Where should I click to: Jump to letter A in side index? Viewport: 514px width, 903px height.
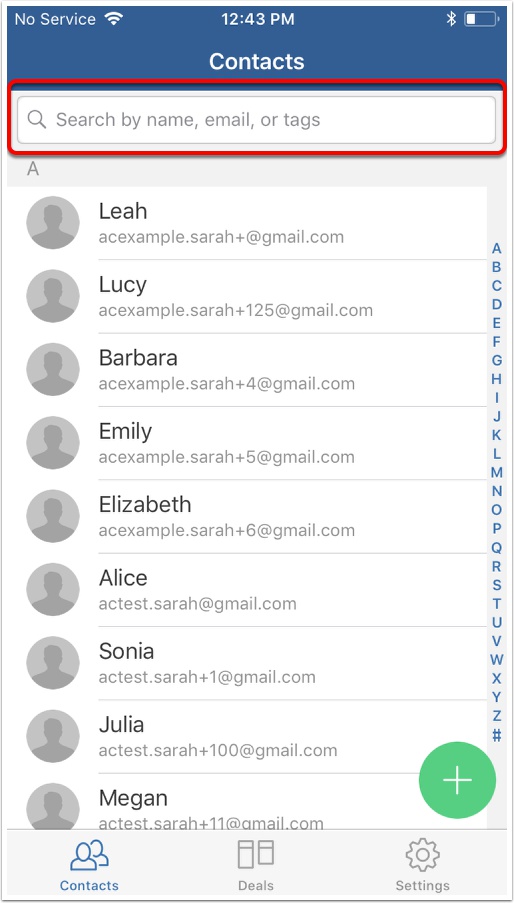[496, 249]
